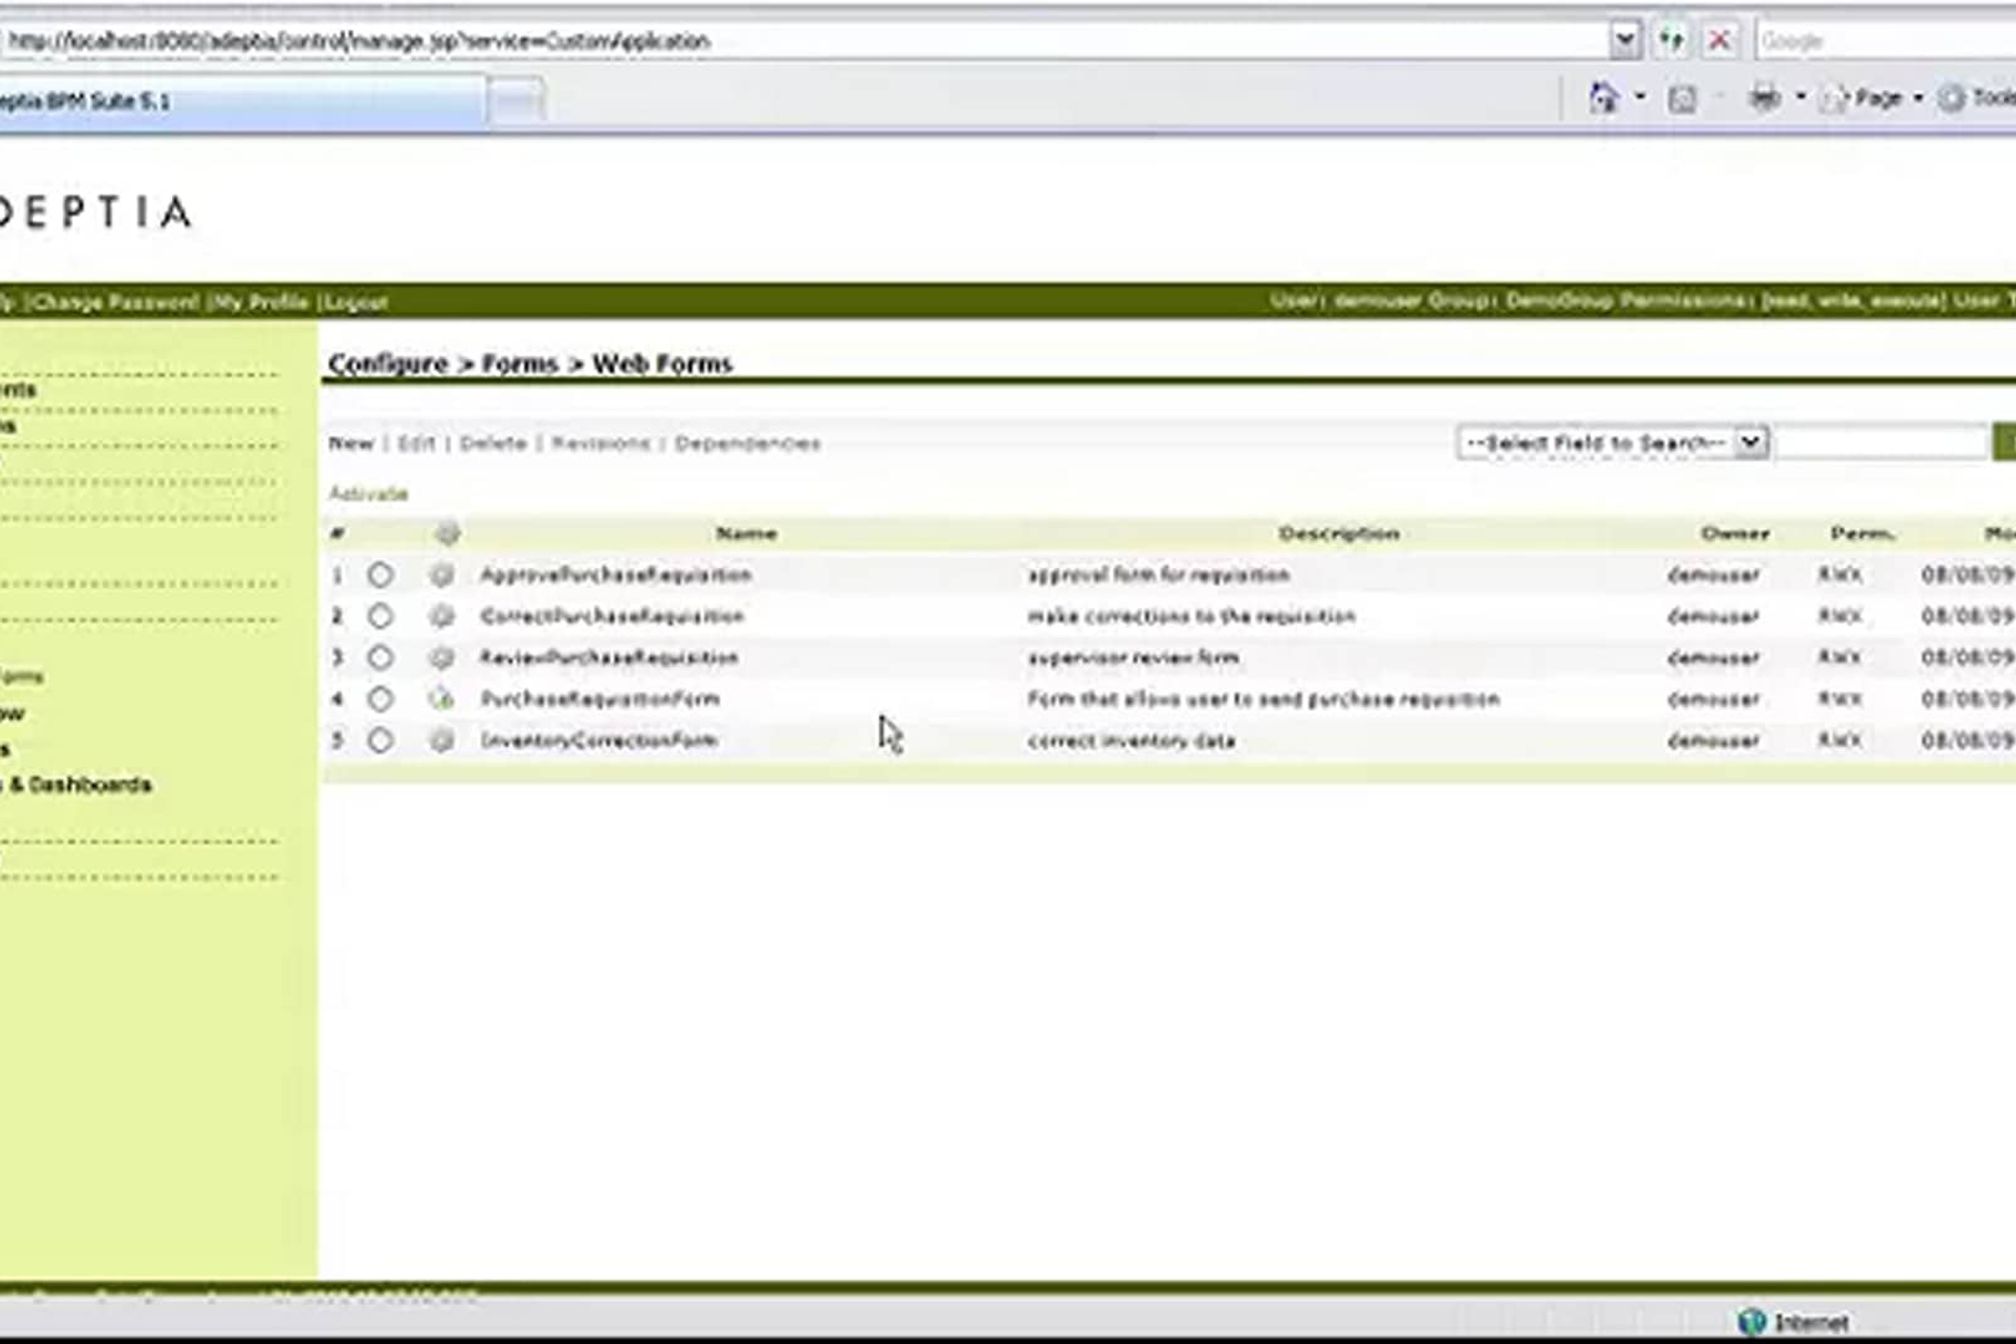Image resolution: width=2016 pixels, height=1344 pixels.
Task: Click Revisions in the forms action menu
Action: coord(600,443)
